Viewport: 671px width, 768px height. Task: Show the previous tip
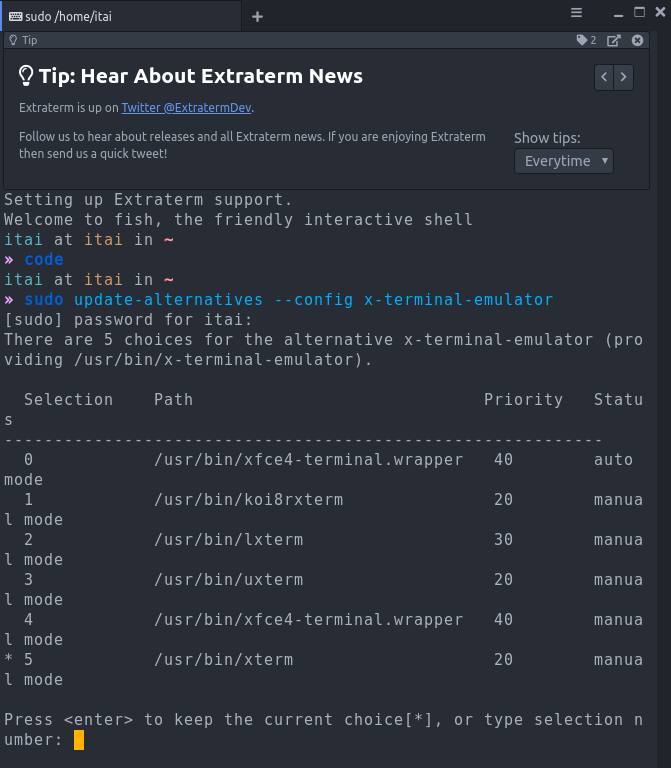point(604,77)
